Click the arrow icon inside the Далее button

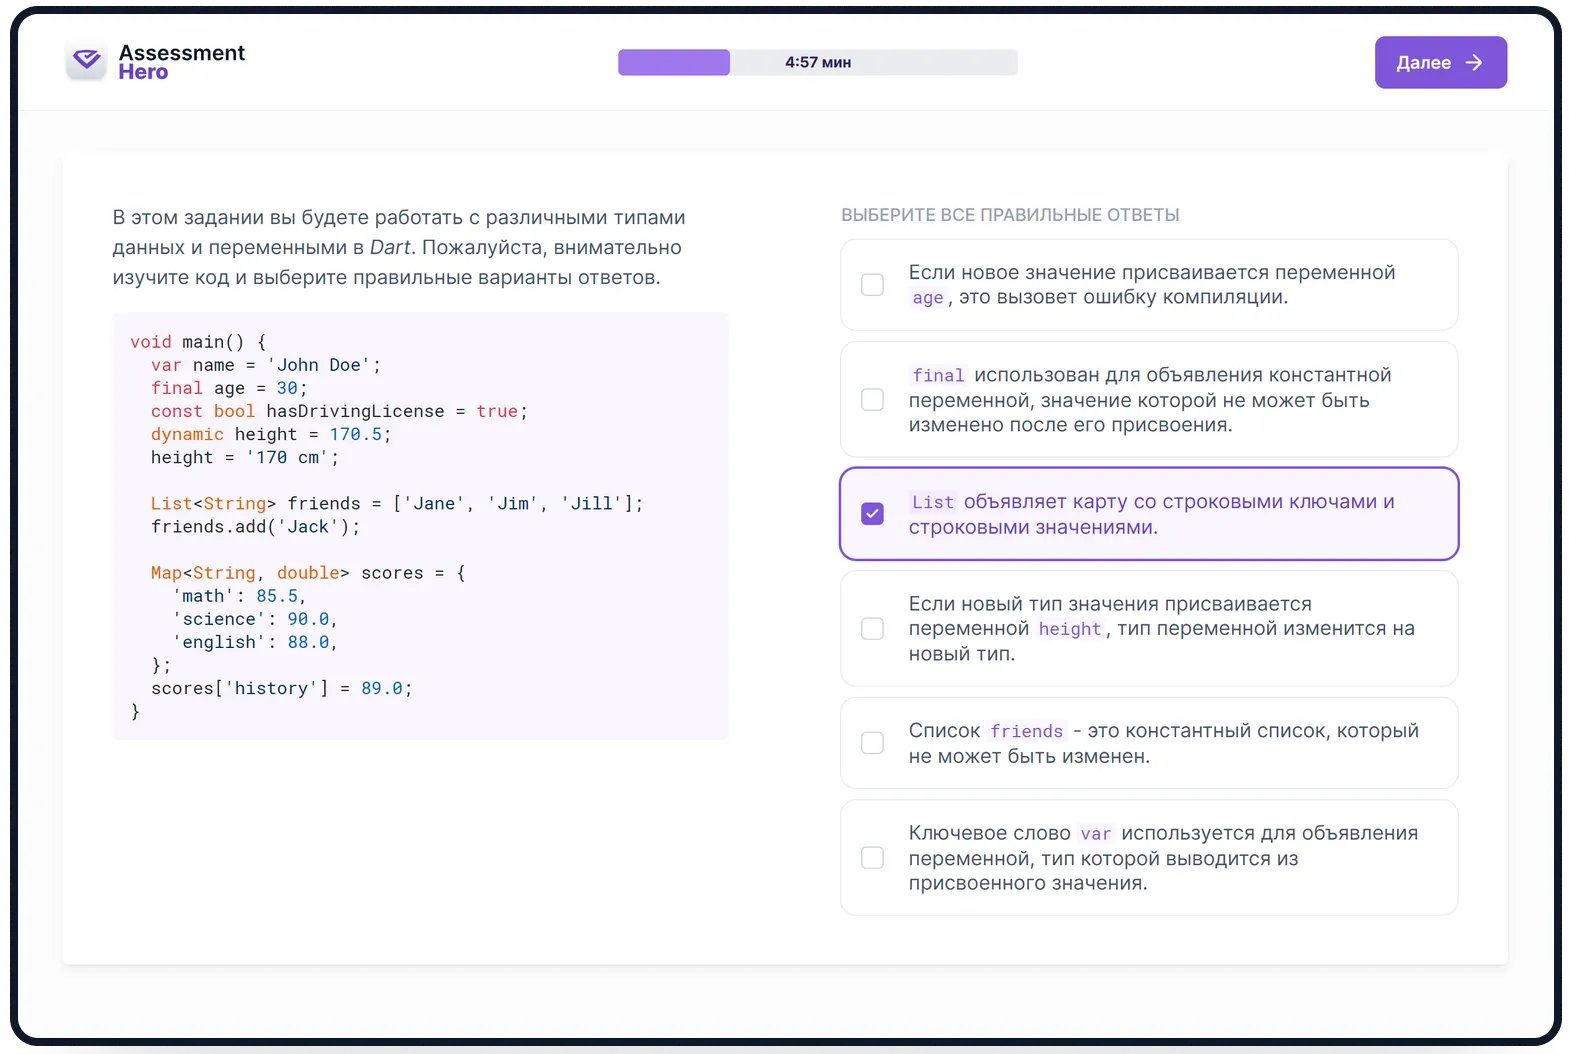click(x=1474, y=63)
